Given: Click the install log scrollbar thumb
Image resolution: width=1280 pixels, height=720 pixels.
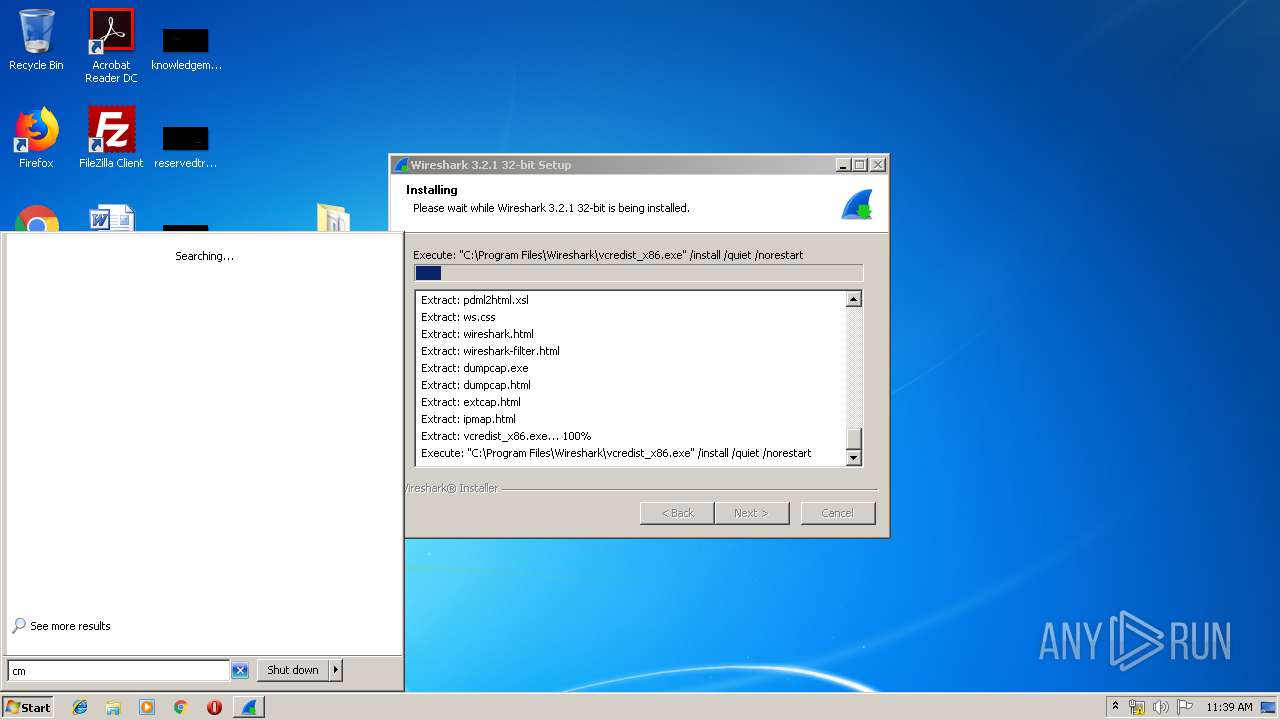Looking at the screenshot, I should (x=853, y=439).
